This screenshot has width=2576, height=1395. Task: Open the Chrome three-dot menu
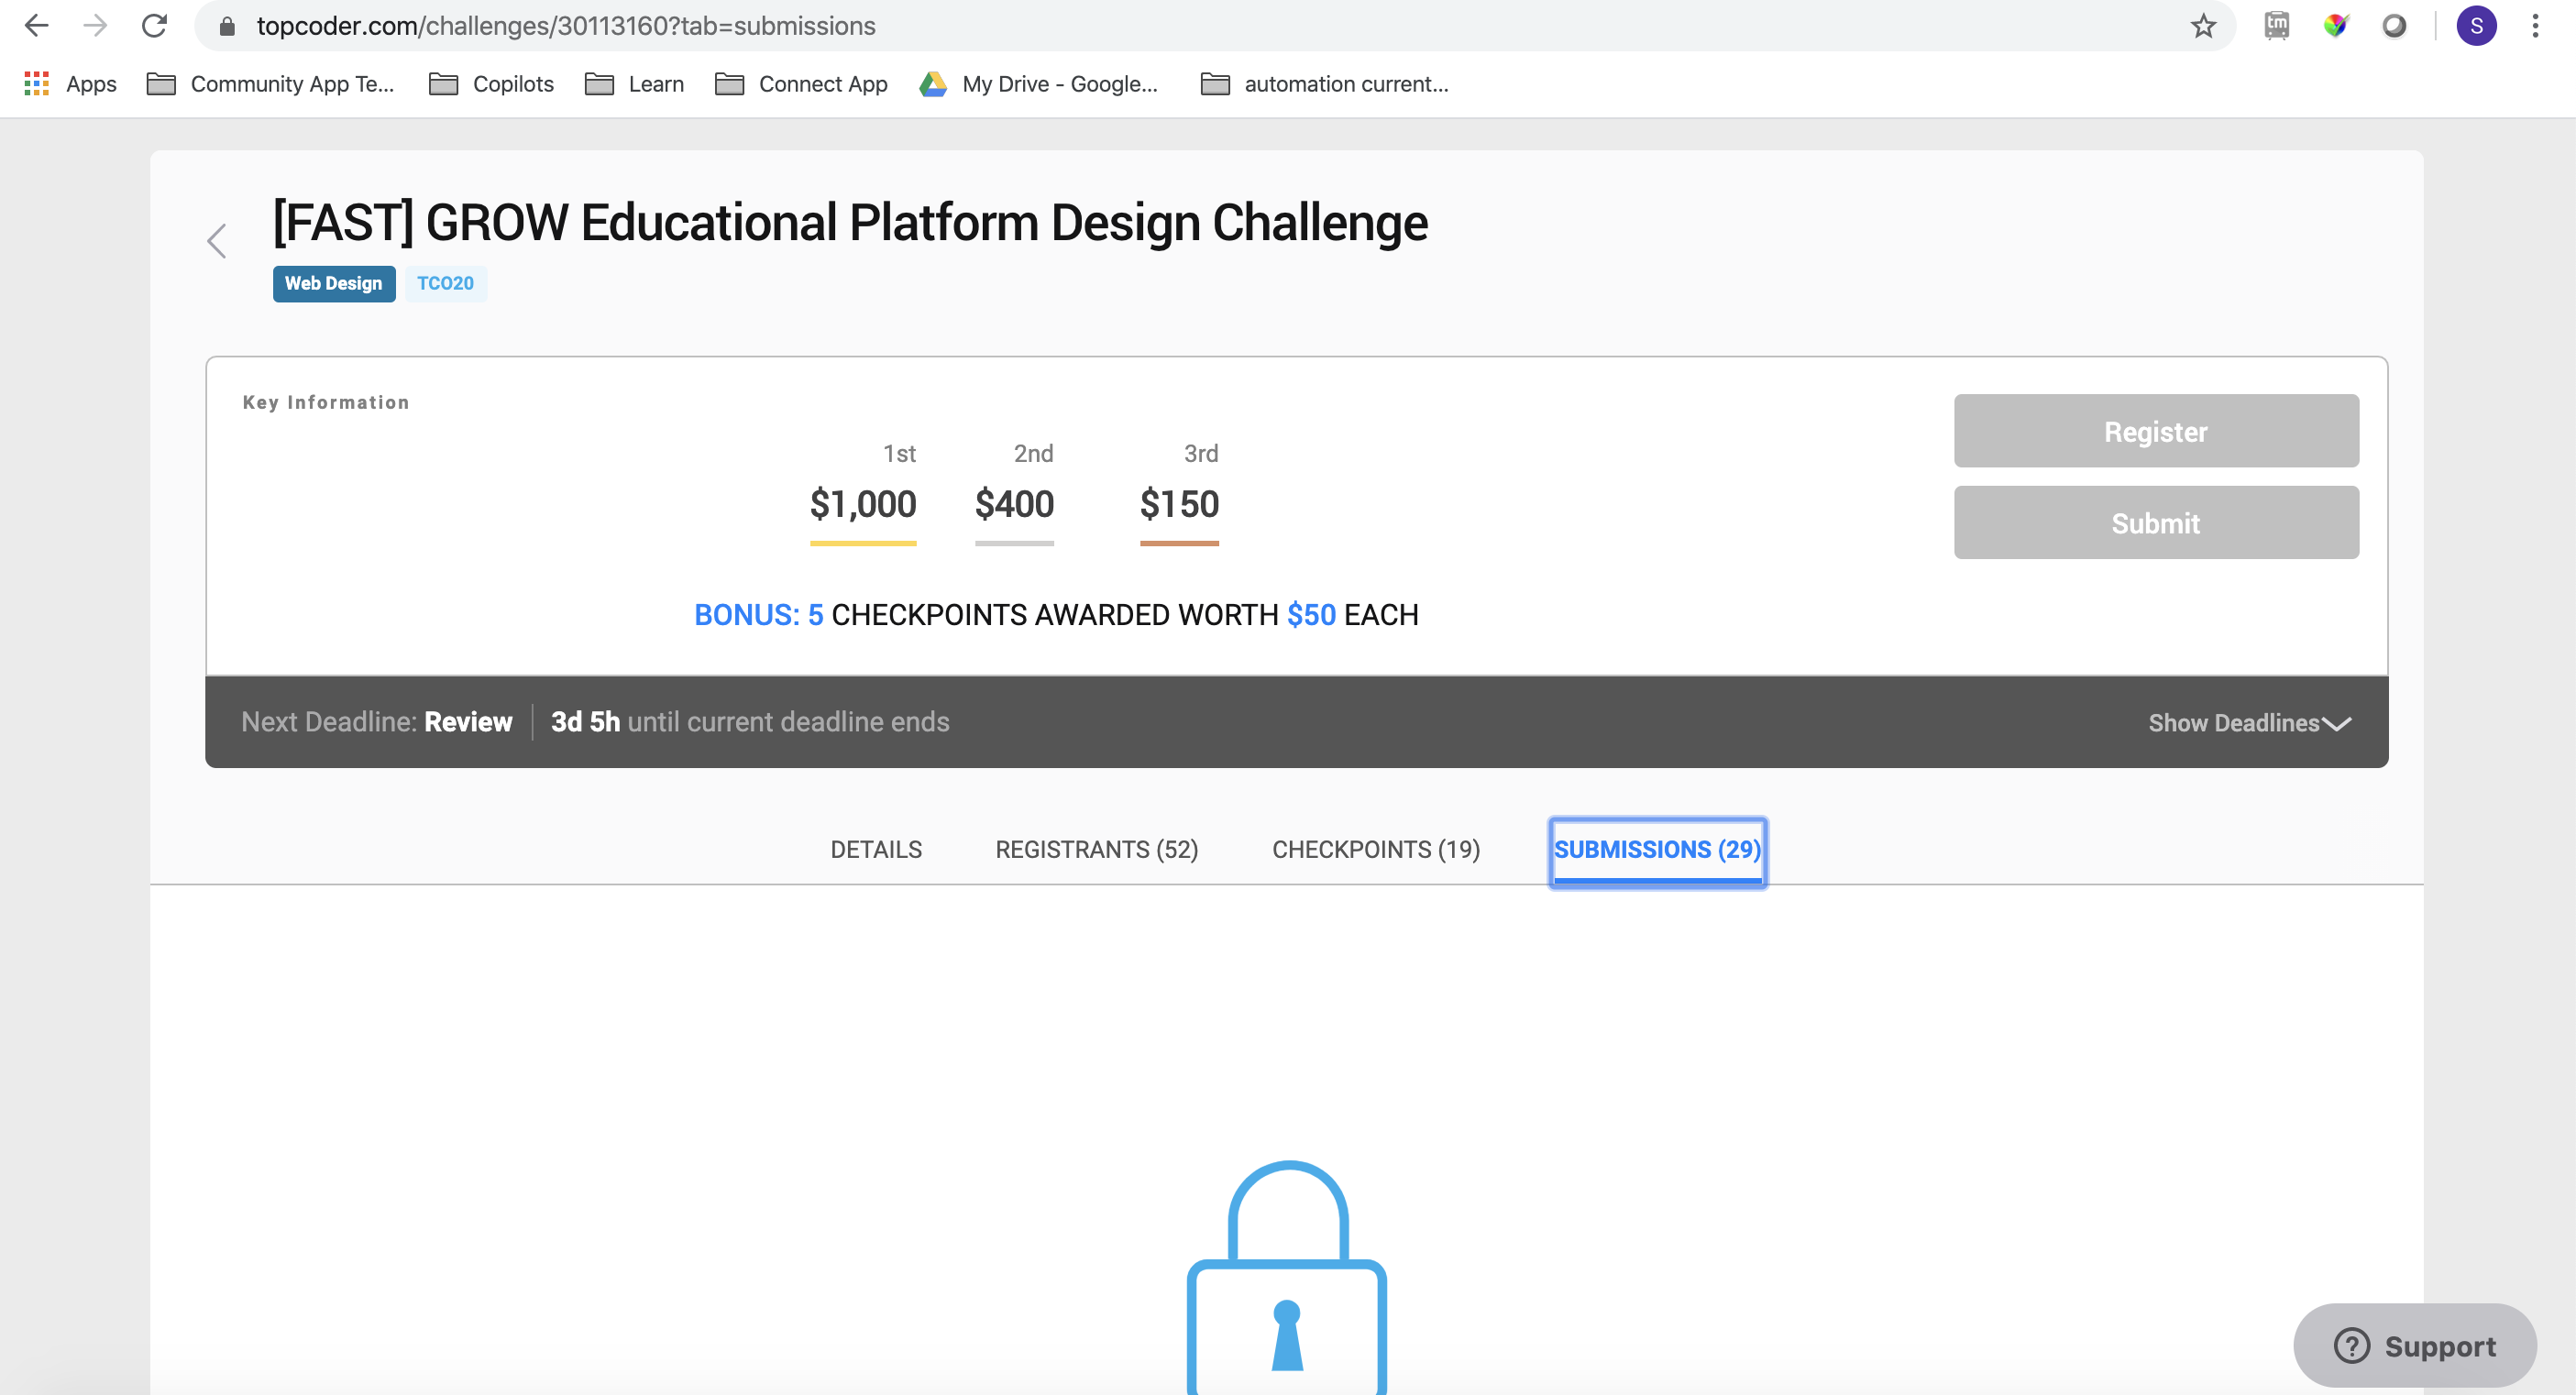tap(2535, 26)
